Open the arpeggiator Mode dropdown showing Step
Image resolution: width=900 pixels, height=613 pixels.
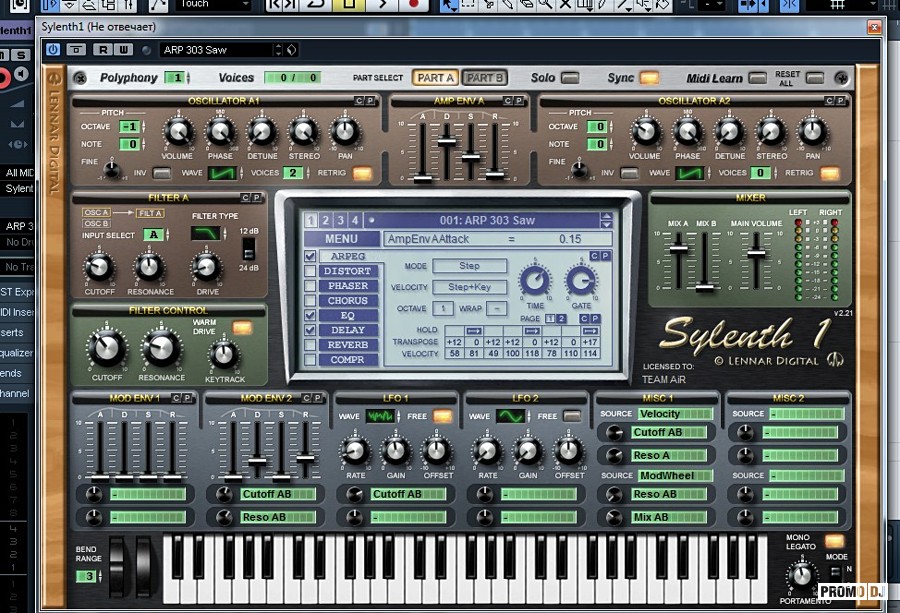[x=469, y=266]
